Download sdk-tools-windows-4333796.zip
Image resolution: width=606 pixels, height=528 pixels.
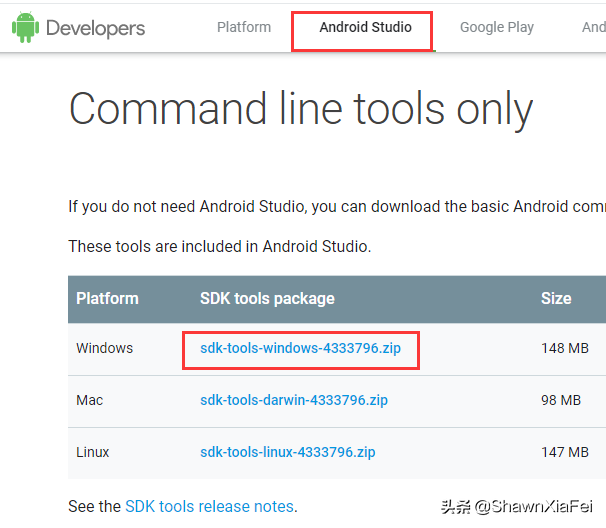(x=300, y=348)
